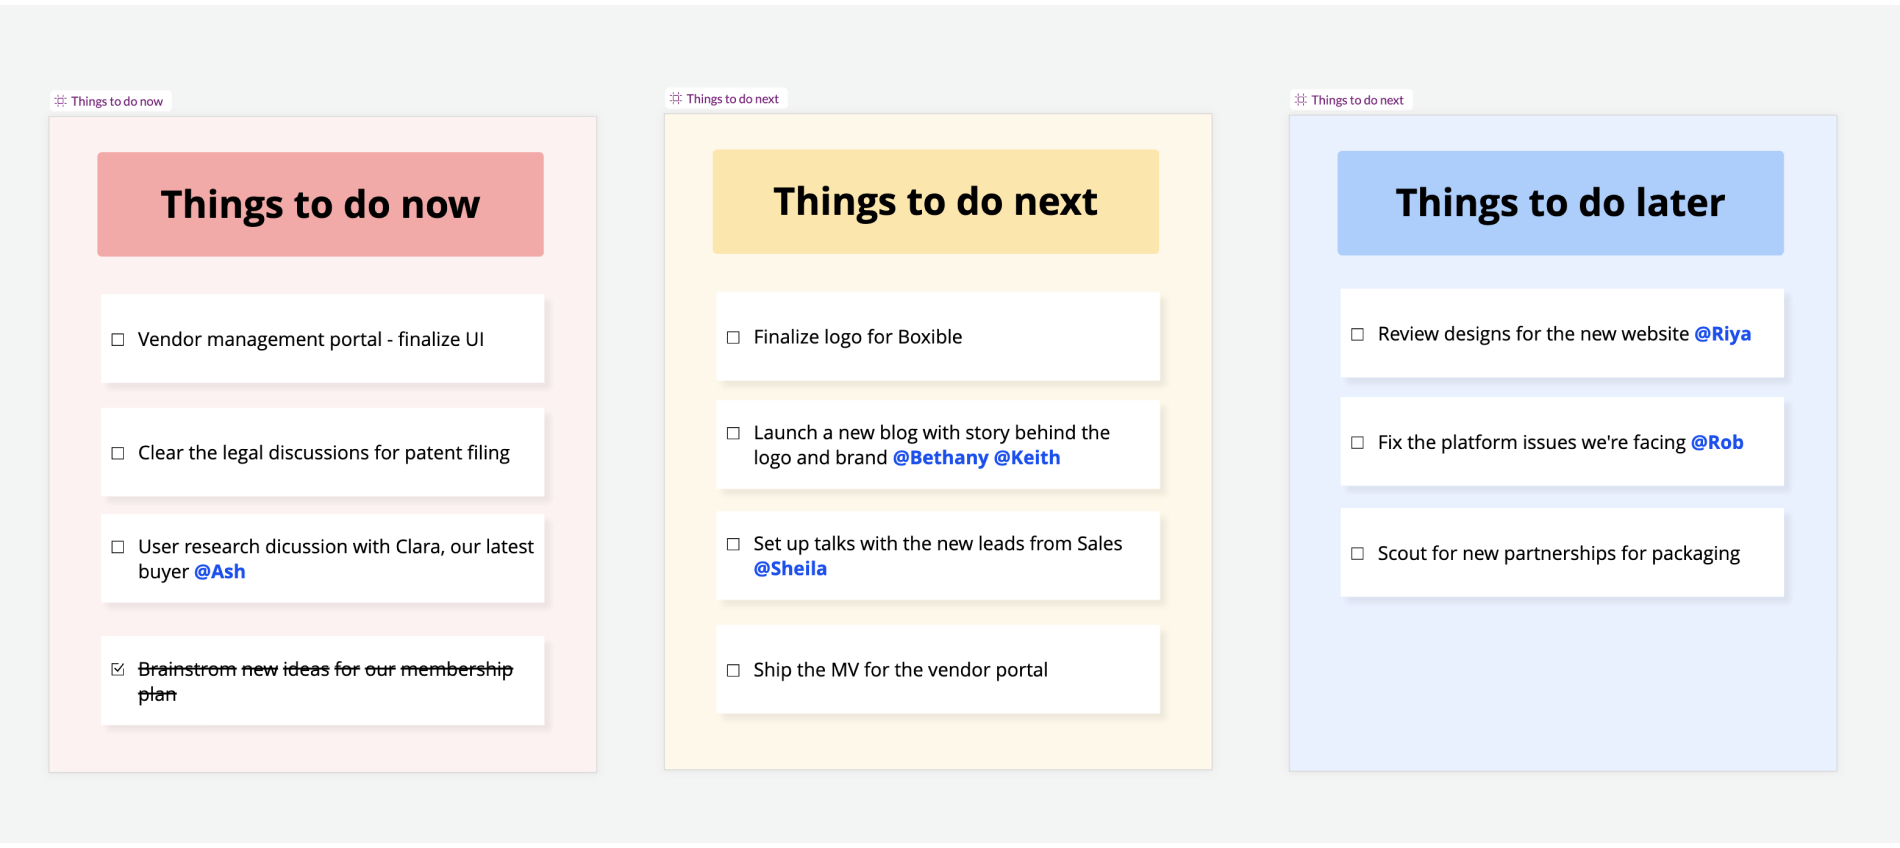Viewport: 1900px width, 848px height.
Task: Uncheck the completed Brainstrom new ideas task
Action: click(118, 669)
